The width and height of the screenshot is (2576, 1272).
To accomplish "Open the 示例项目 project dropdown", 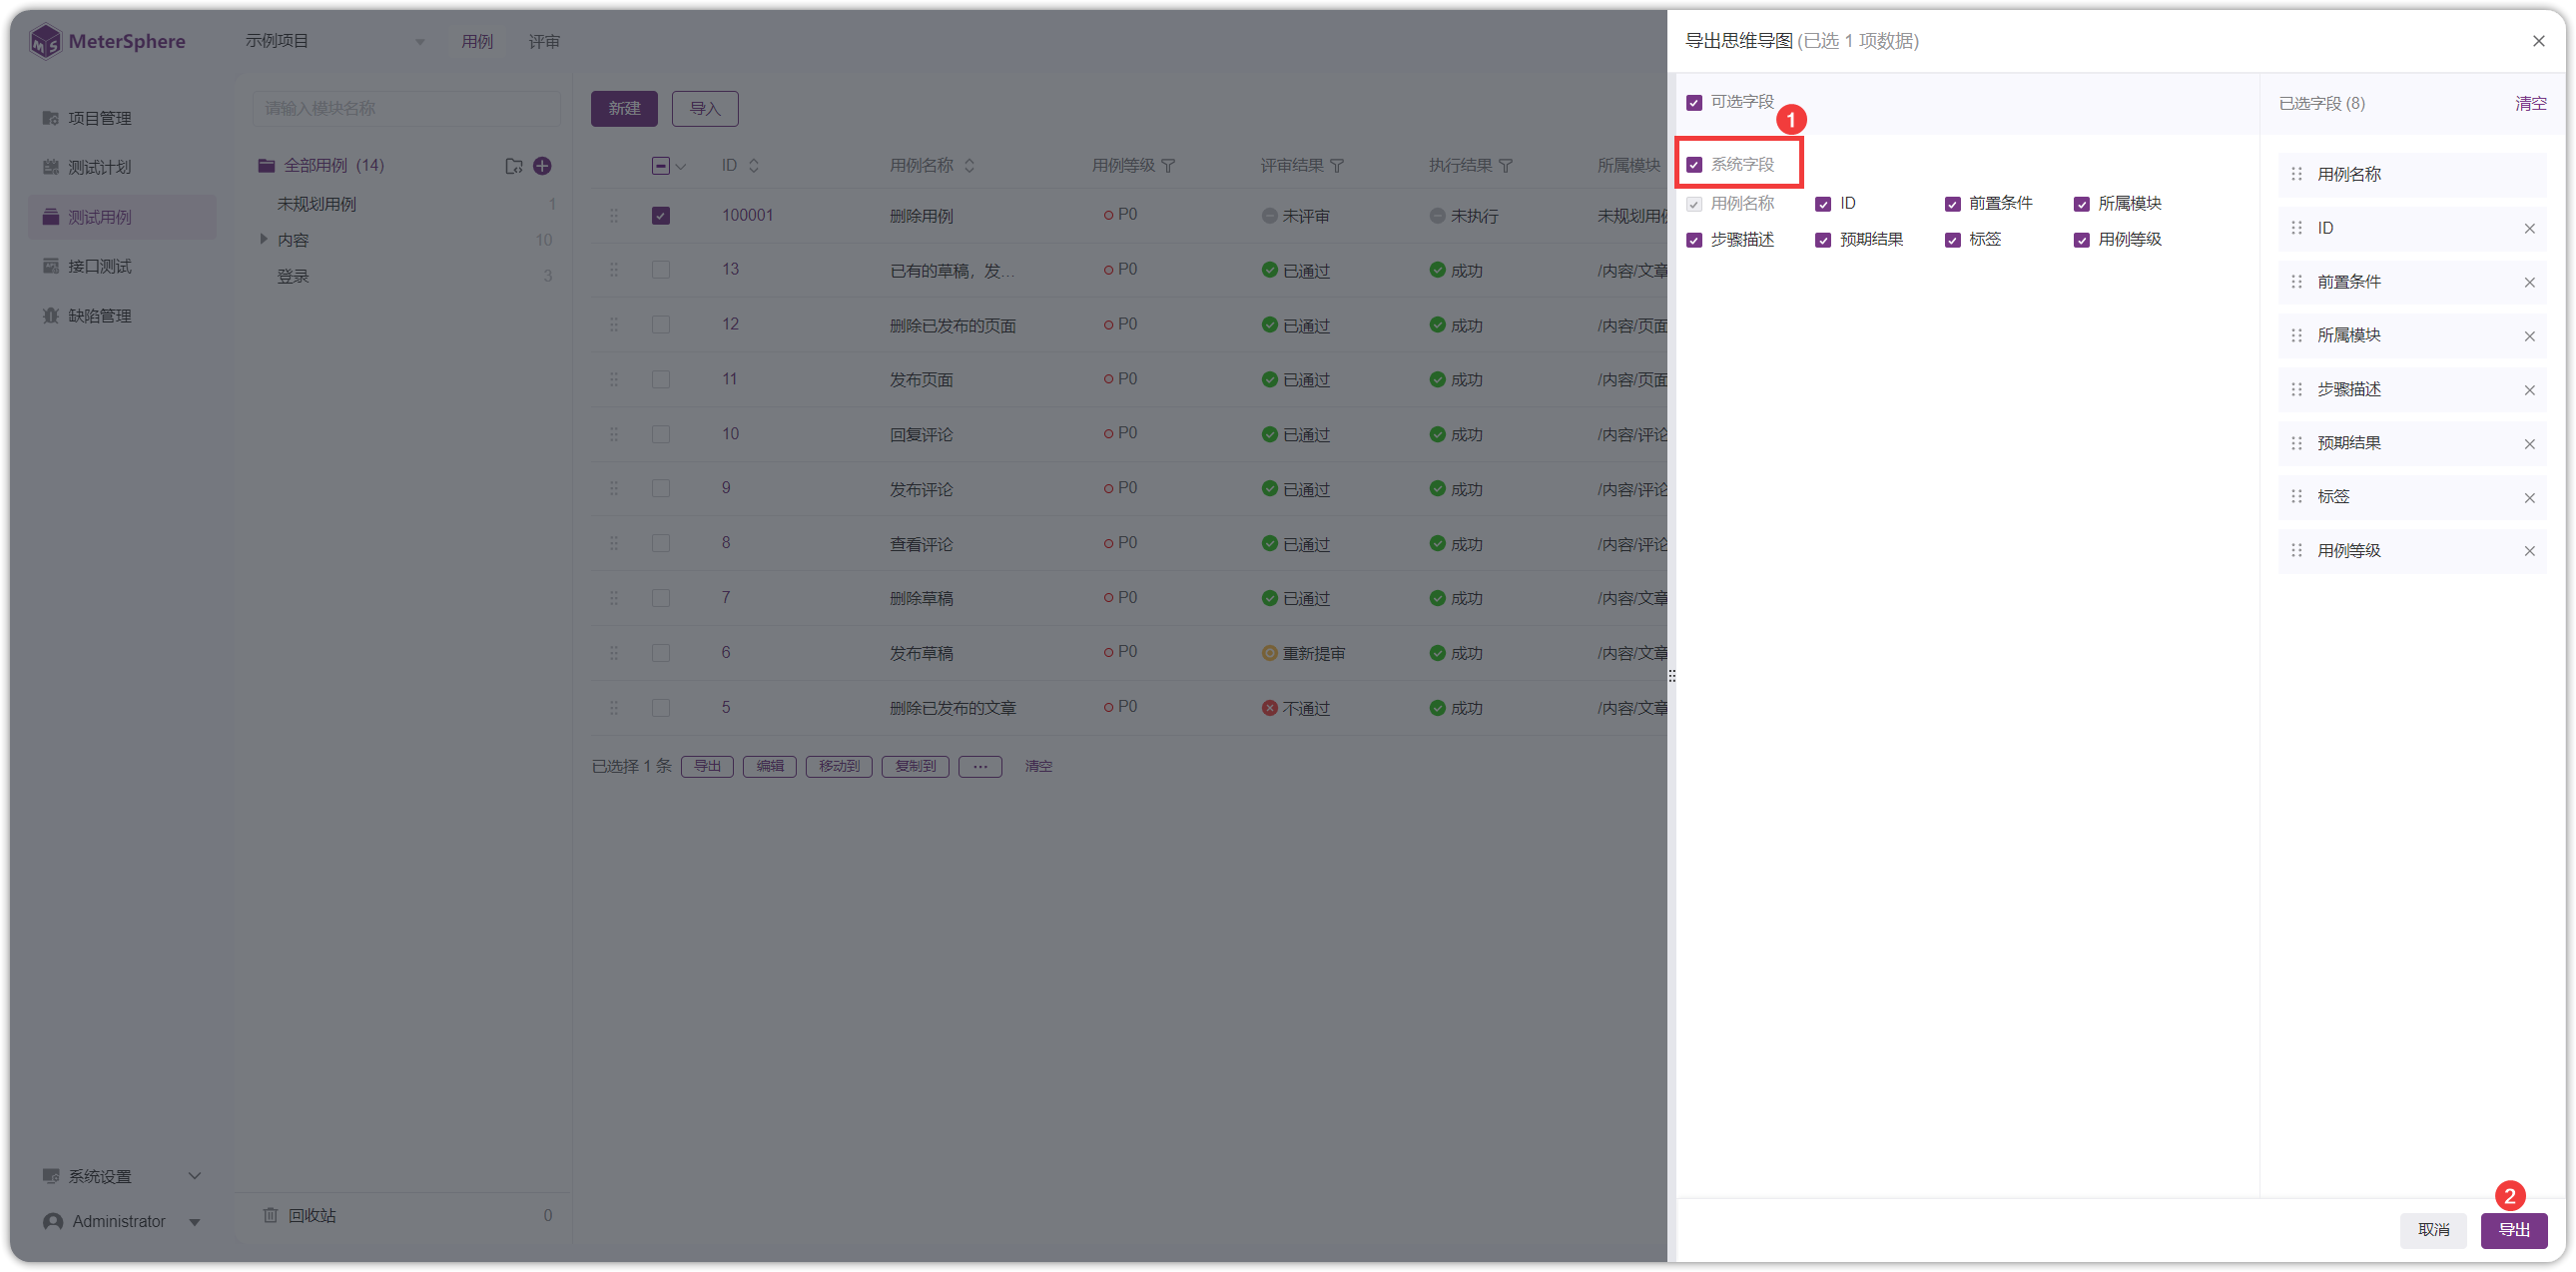I will [x=335, y=41].
